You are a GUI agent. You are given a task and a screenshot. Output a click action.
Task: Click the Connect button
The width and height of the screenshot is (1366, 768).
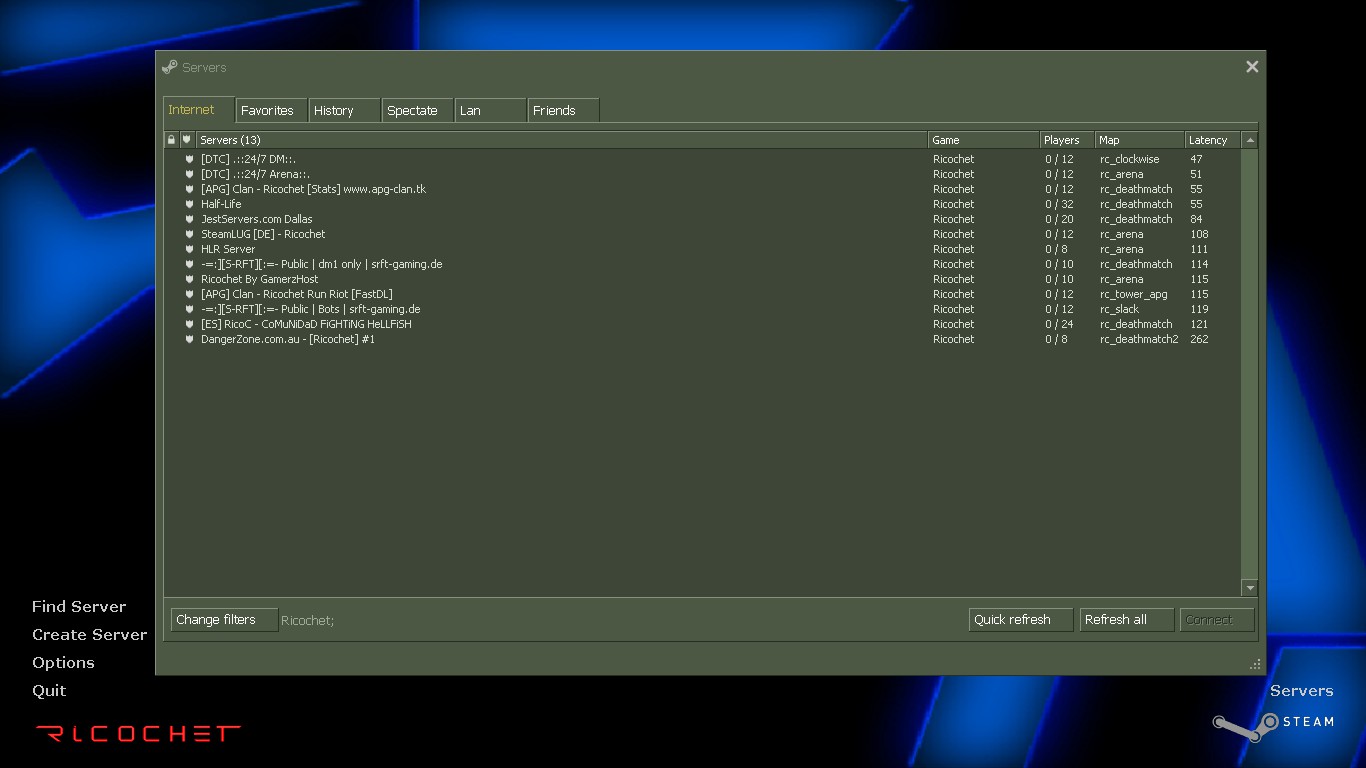pos(1217,620)
